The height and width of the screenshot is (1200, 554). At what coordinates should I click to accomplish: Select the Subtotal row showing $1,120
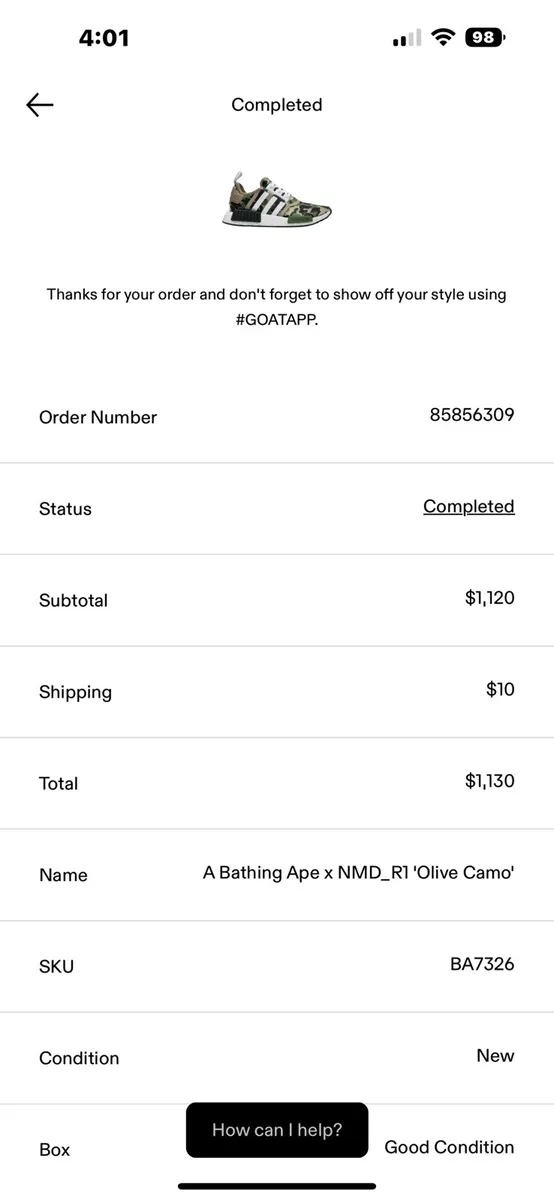coord(277,600)
